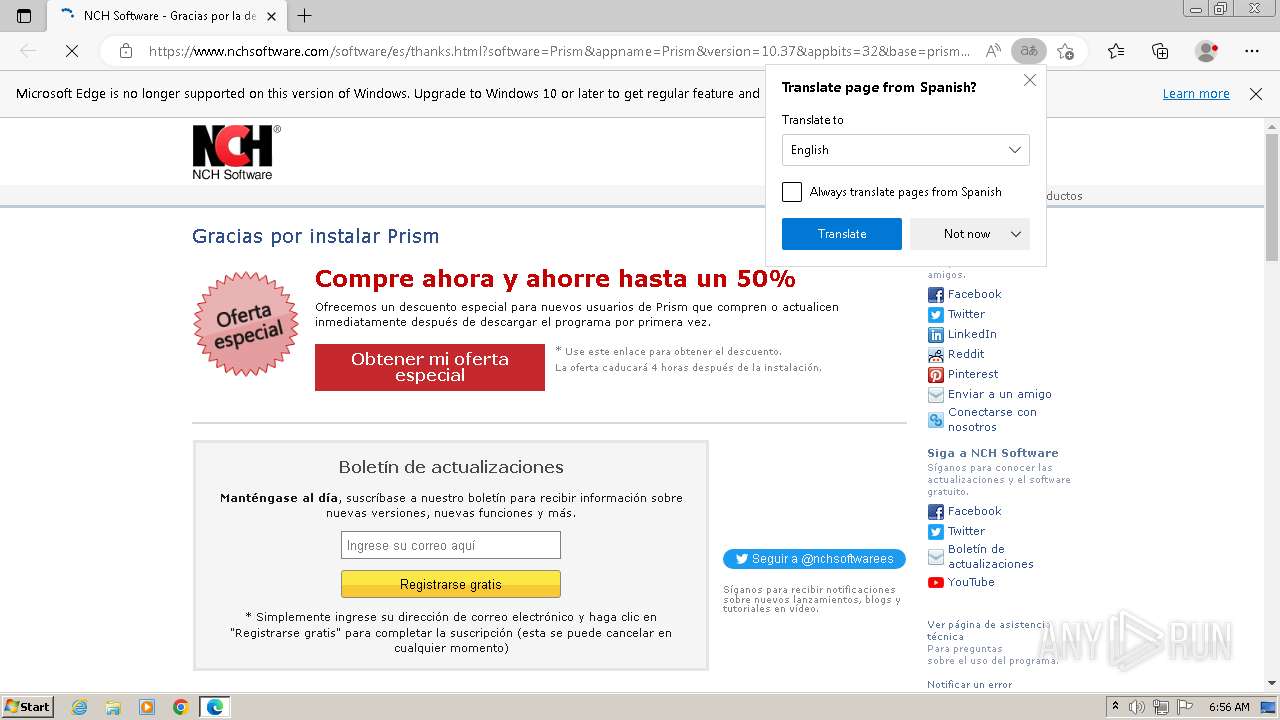The image size is (1280, 720).
Task: Open Edge Settings and more menu
Action: [x=1252, y=51]
